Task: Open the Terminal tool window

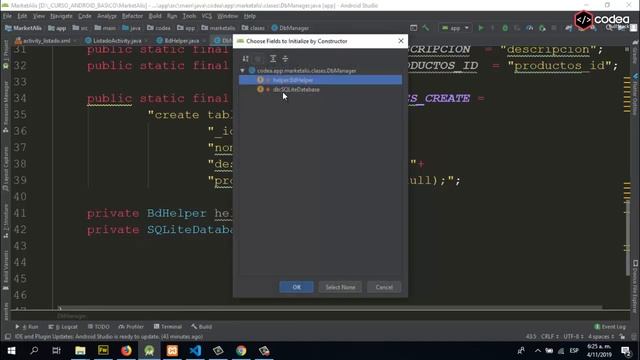Action: (167, 327)
